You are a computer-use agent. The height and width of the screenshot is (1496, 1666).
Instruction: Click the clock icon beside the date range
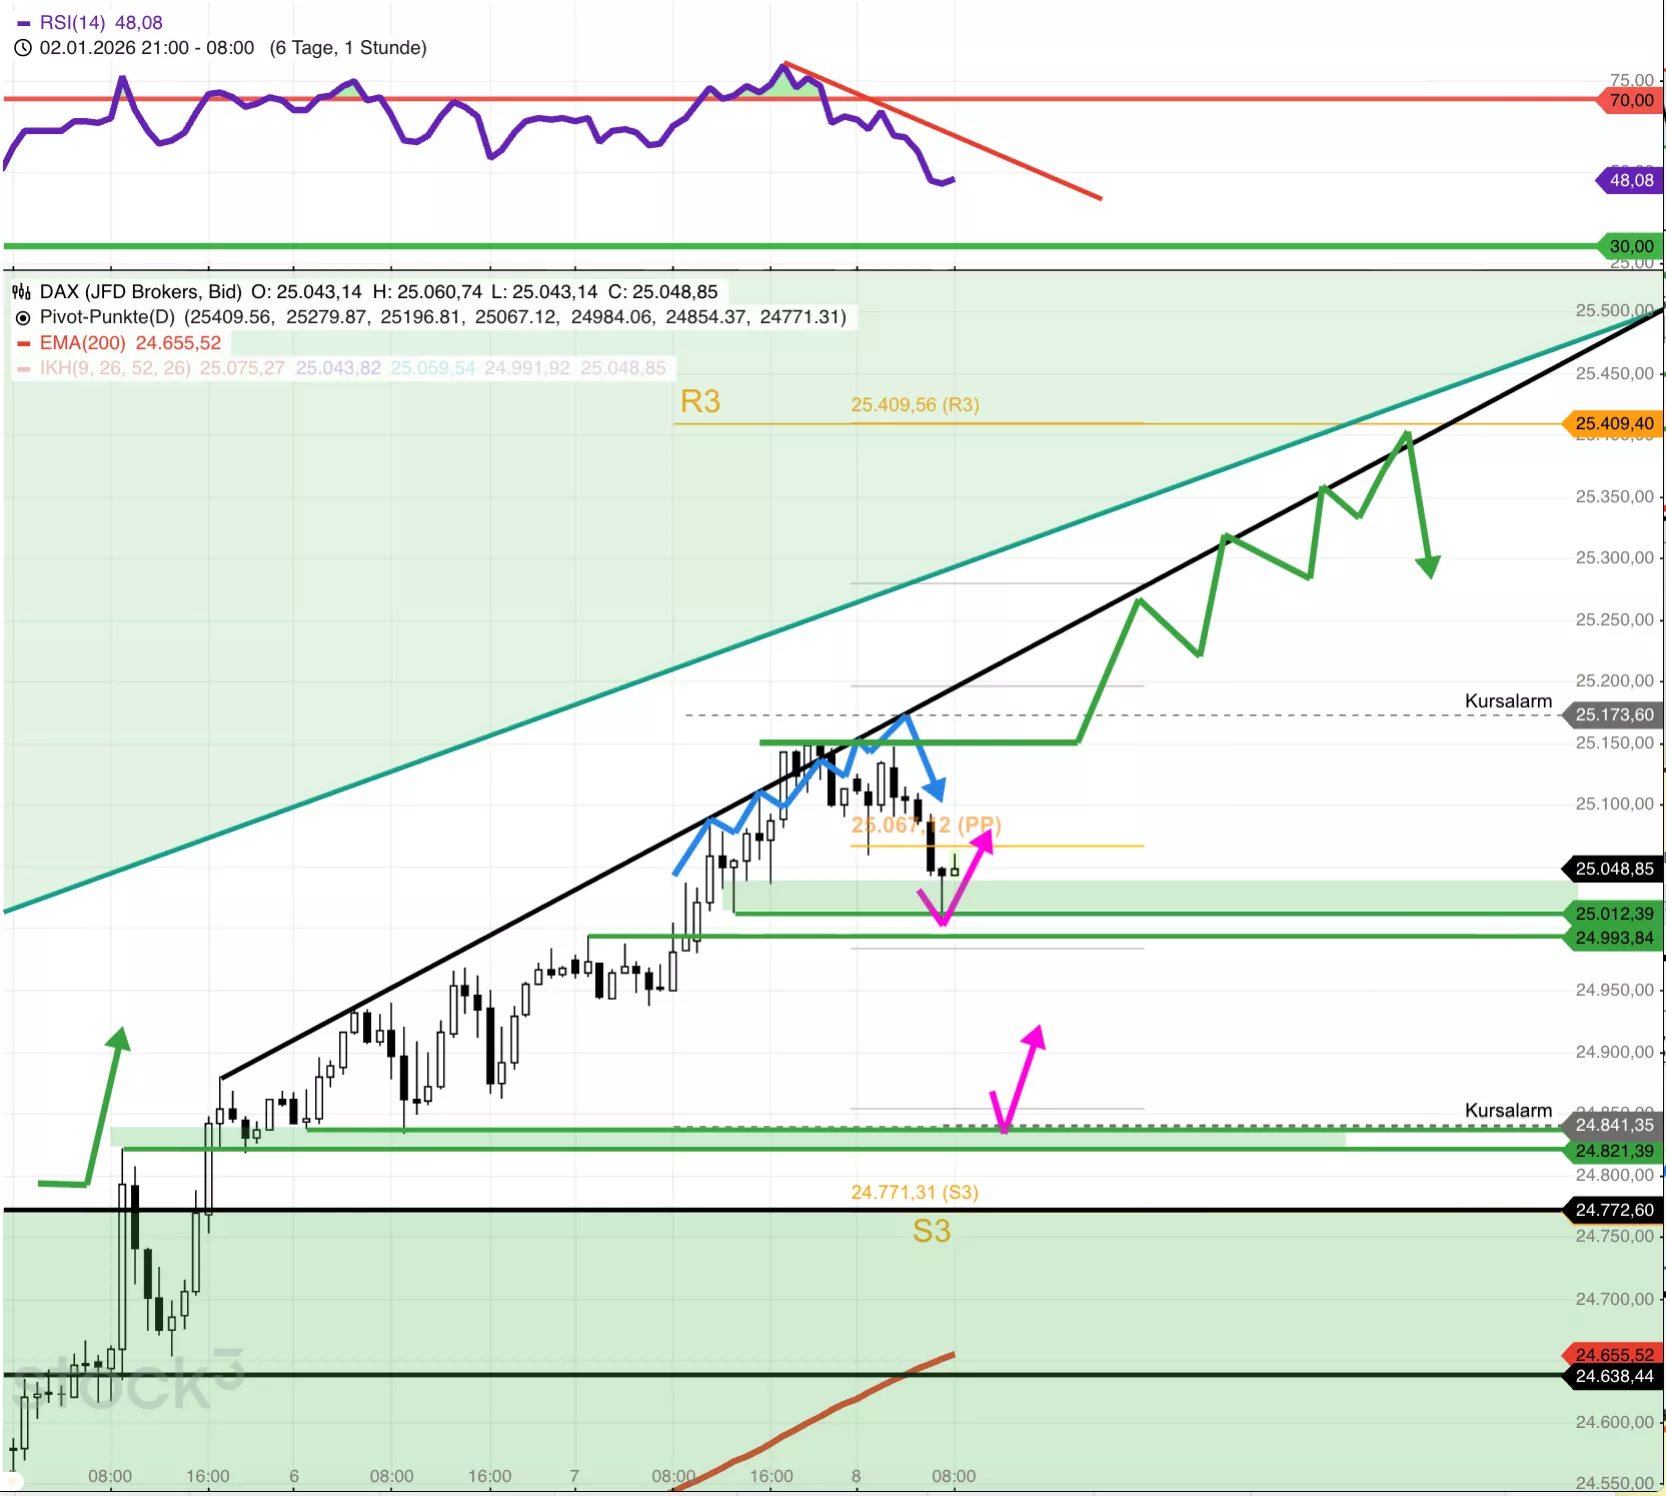(23, 48)
